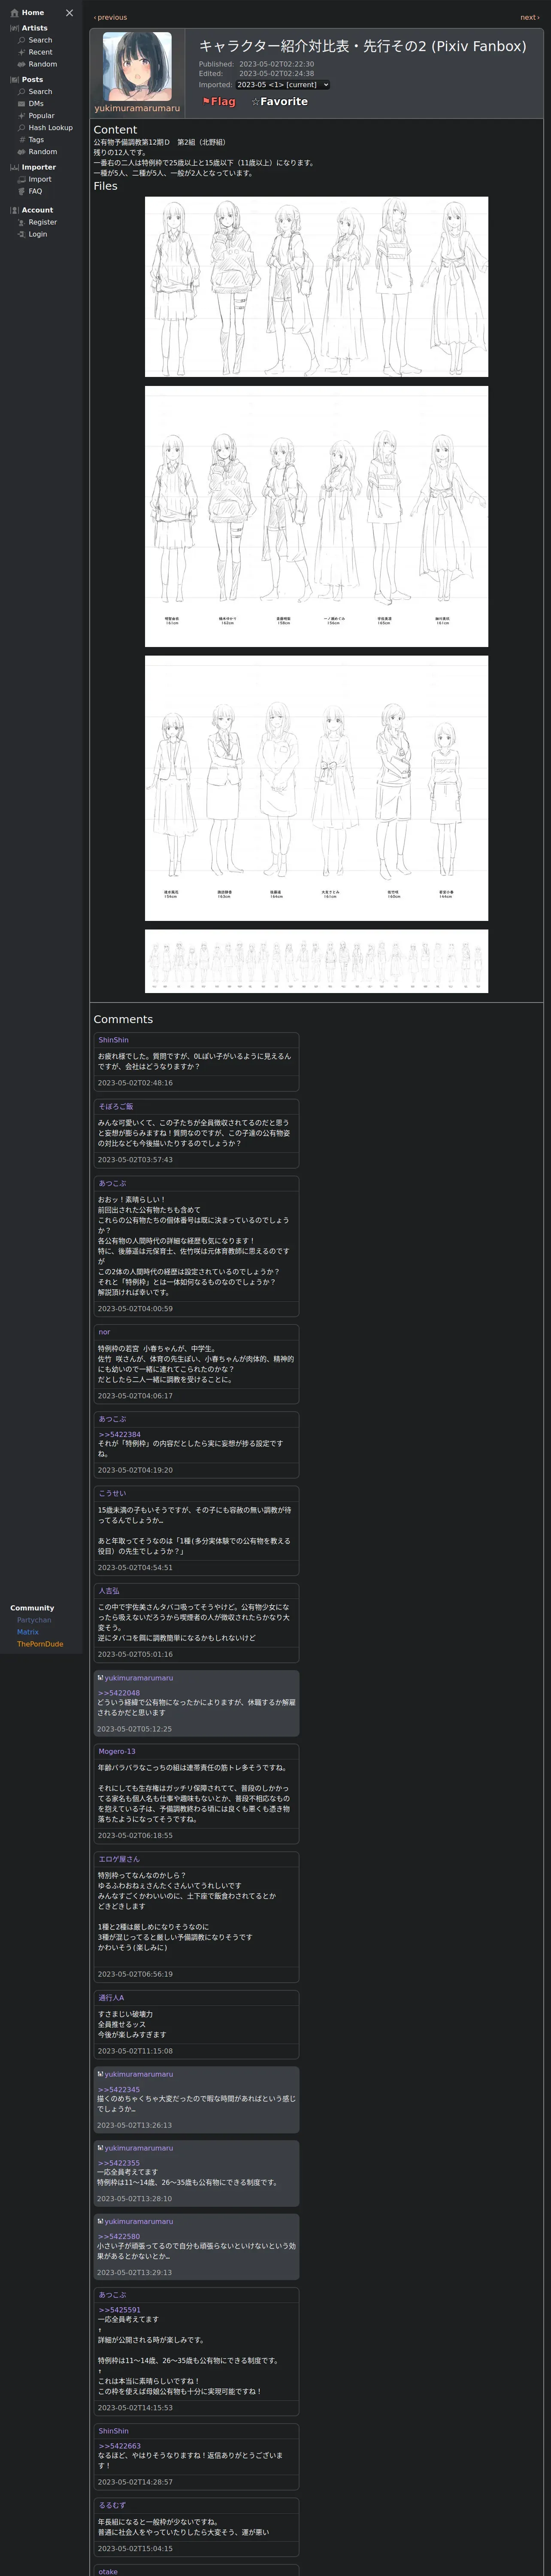Image resolution: width=551 pixels, height=2576 pixels.
Task: Open Random under Posts section
Action: pos(37,152)
